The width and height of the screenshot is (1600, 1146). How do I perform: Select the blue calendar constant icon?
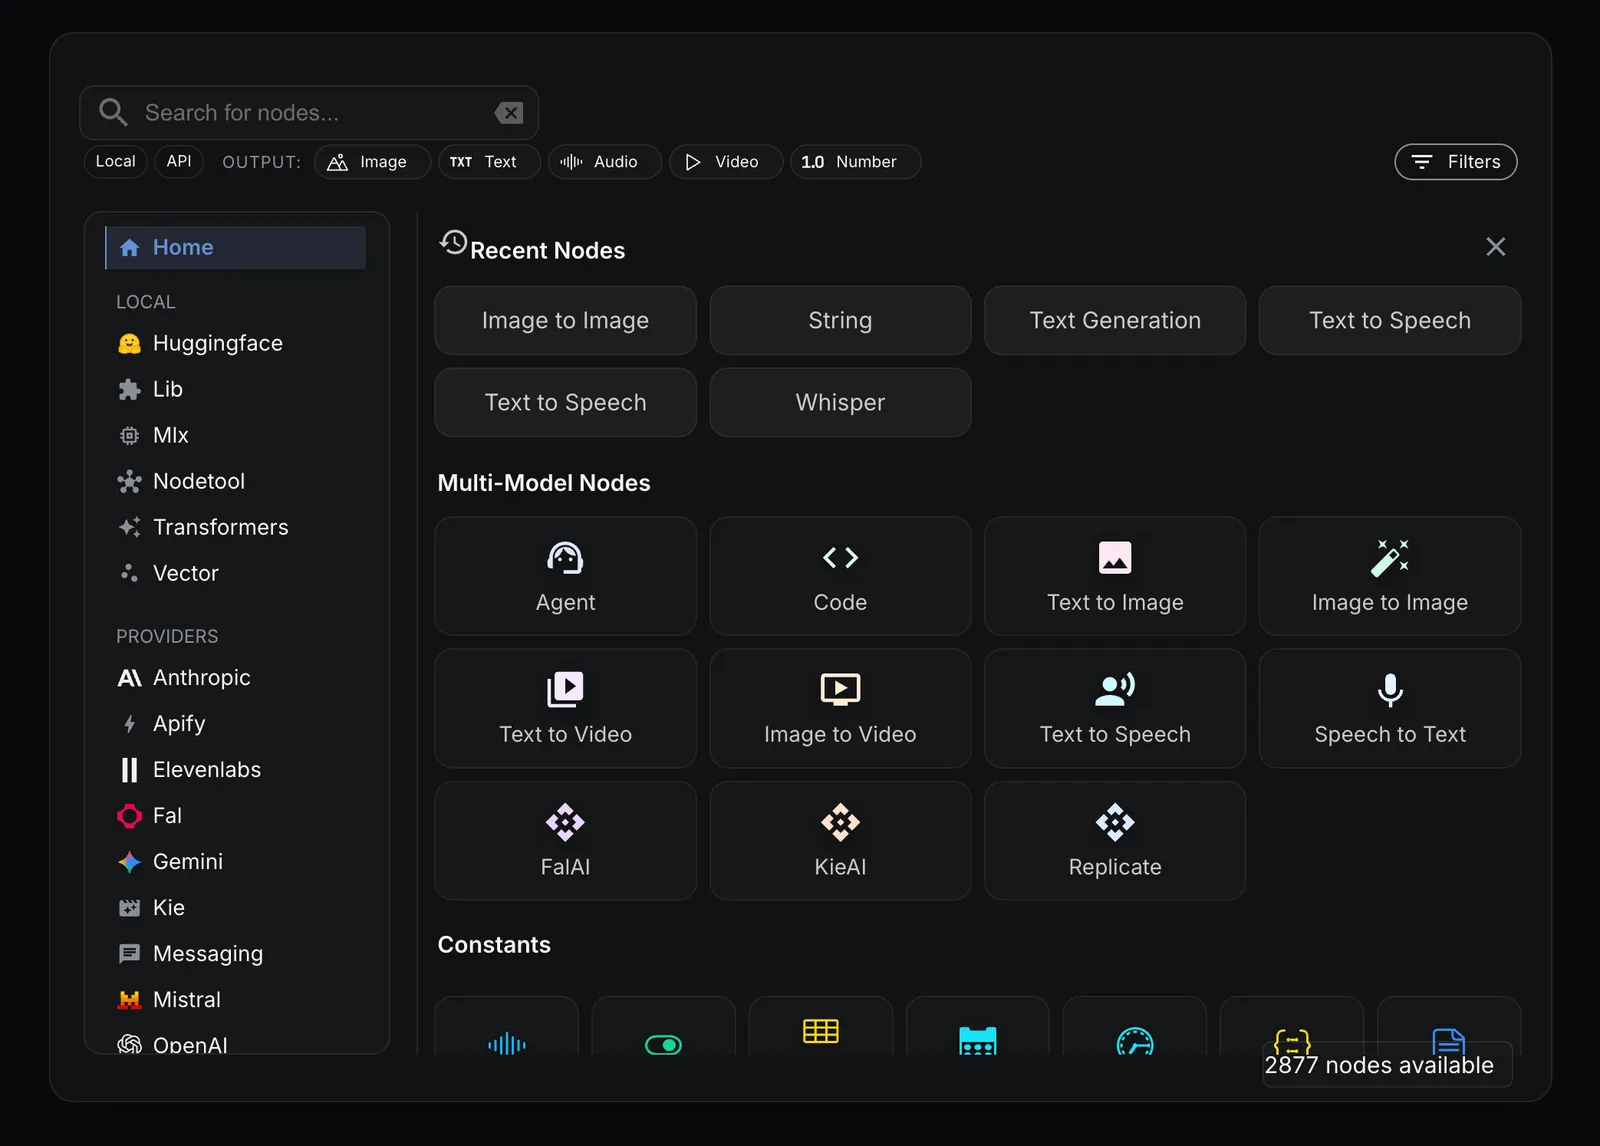click(978, 1040)
